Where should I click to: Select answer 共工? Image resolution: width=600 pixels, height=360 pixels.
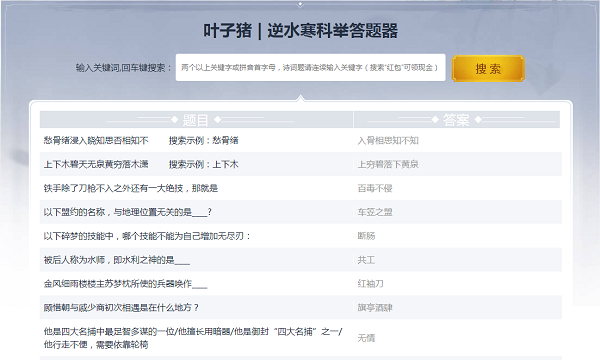366,260
